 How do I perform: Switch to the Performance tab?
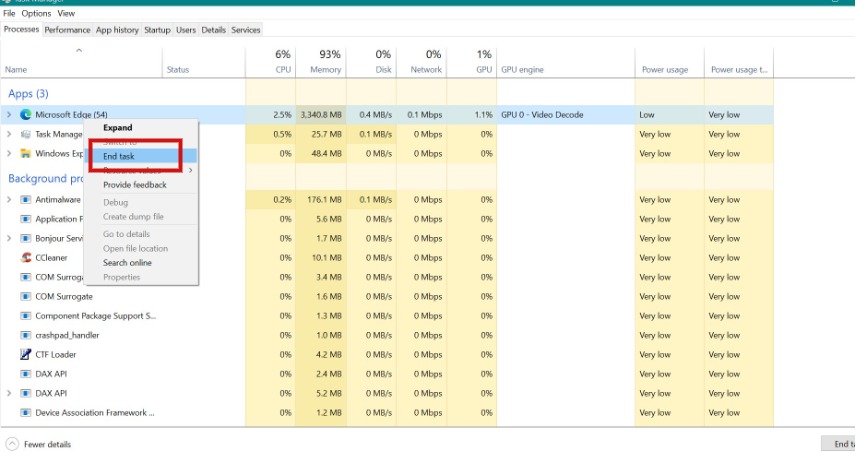[67, 30]
